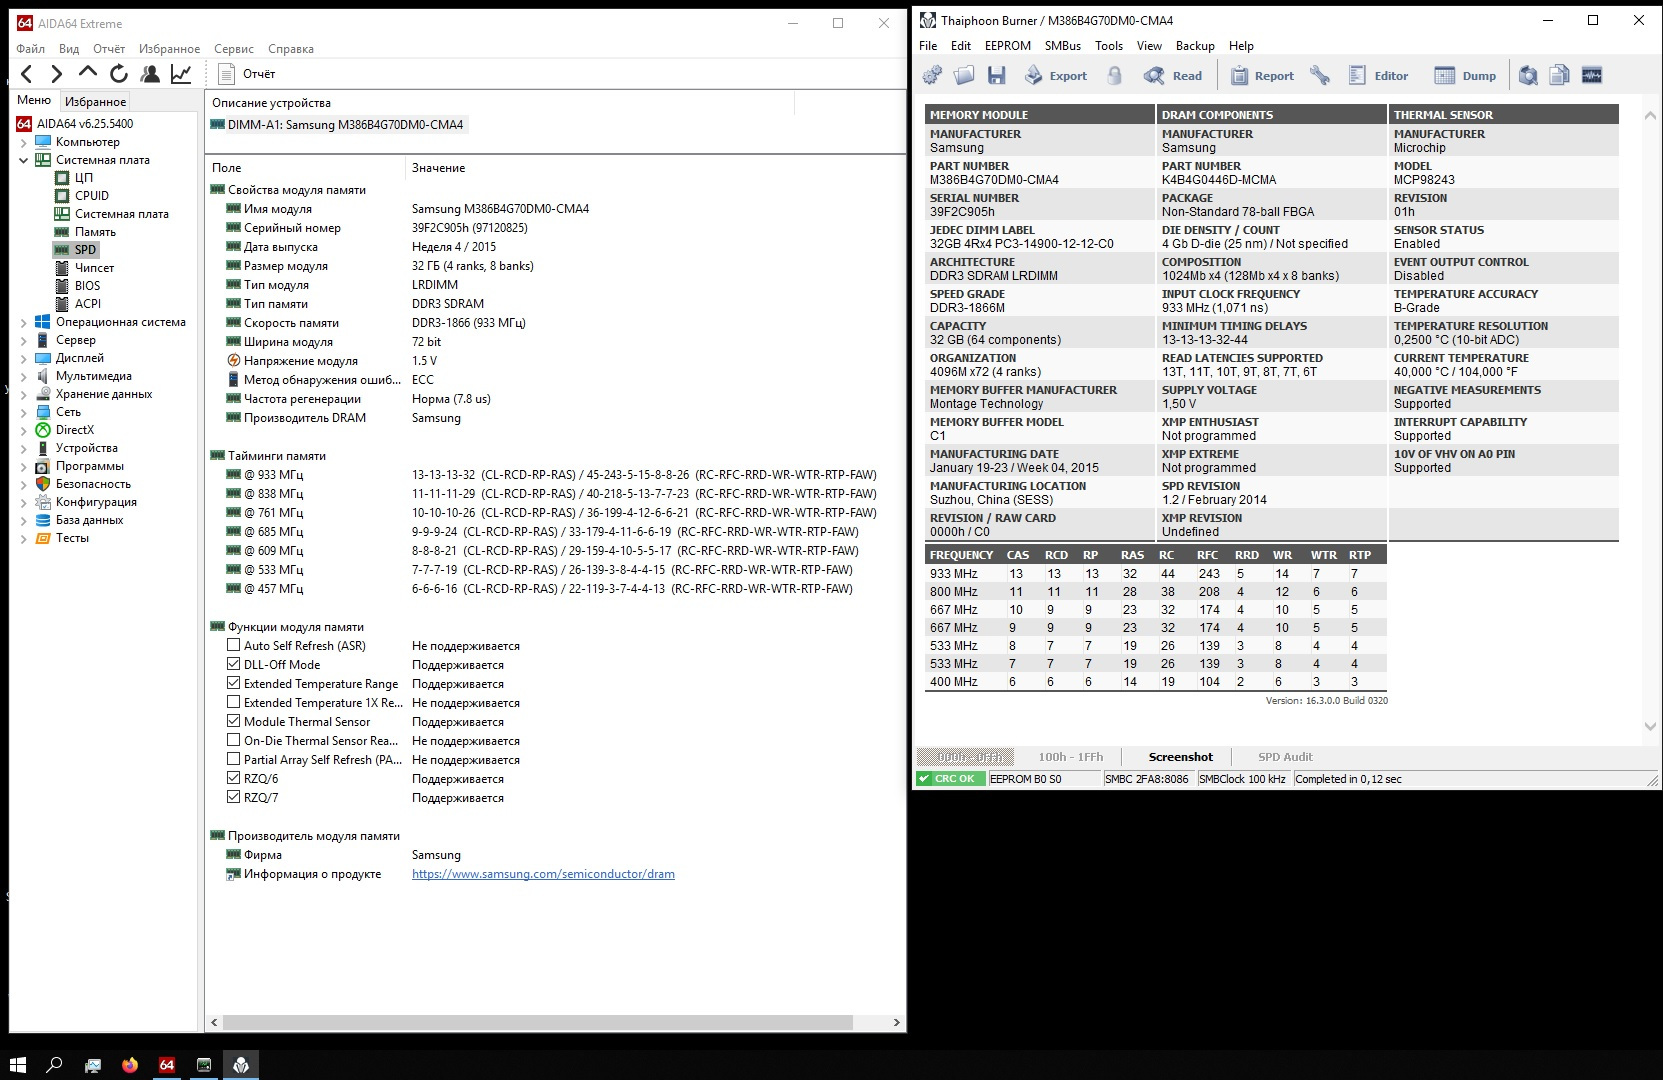Expand the Тесты tree node
Image resolution: width=1663 pixels, height=1080 pixels.
[24, 538]
